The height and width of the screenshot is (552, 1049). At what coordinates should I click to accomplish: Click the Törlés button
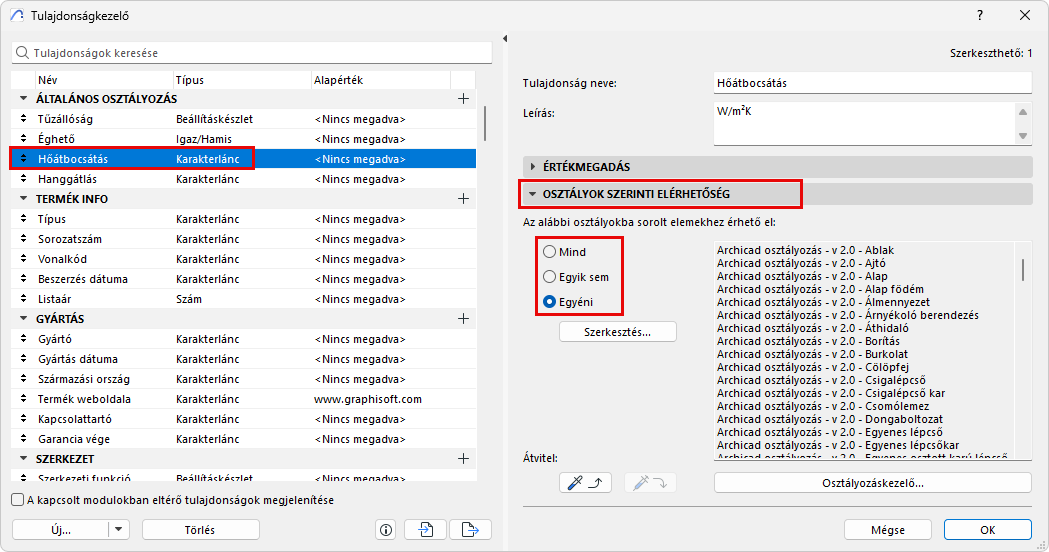pyautogui.click(x=200, y=529)
